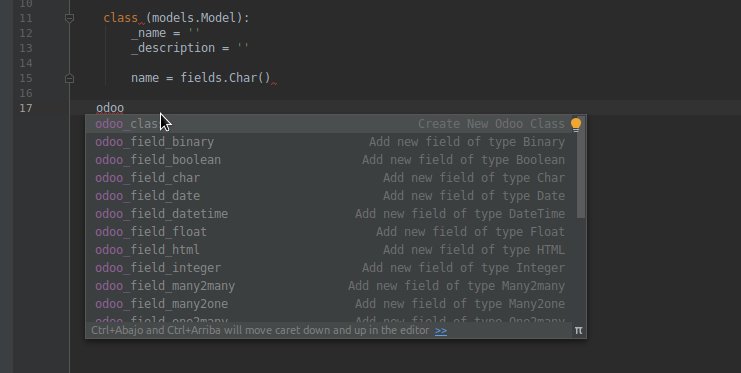Click the fold end marker on line 15
Screen dimensions: 741x373
pos(69,78)
